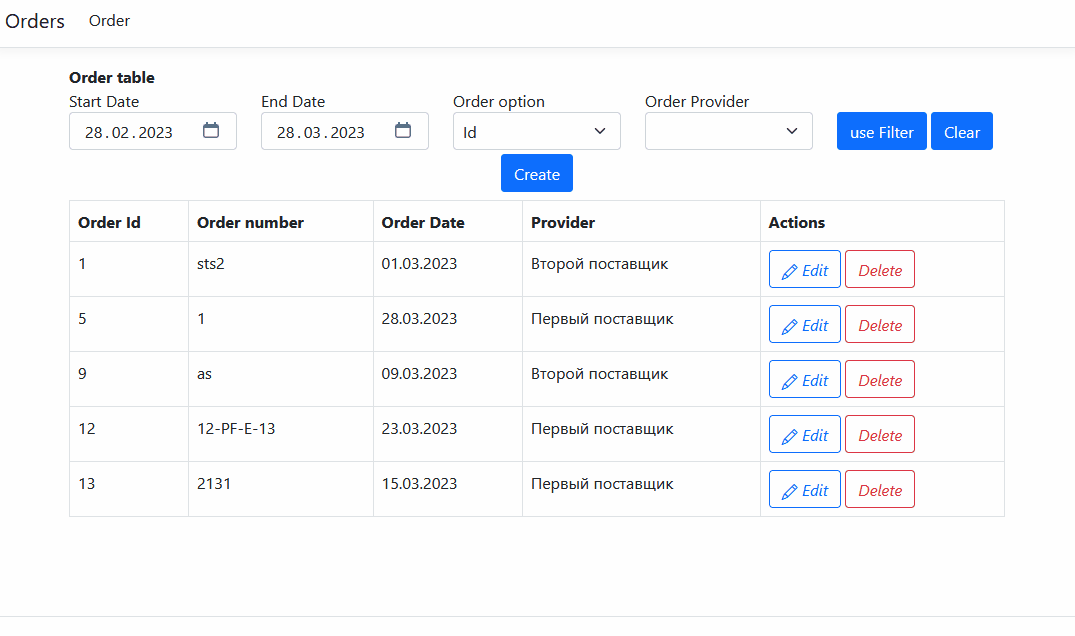
Task: Click the pencil icon on order 5's Edit button
Action: click(789, 323)
